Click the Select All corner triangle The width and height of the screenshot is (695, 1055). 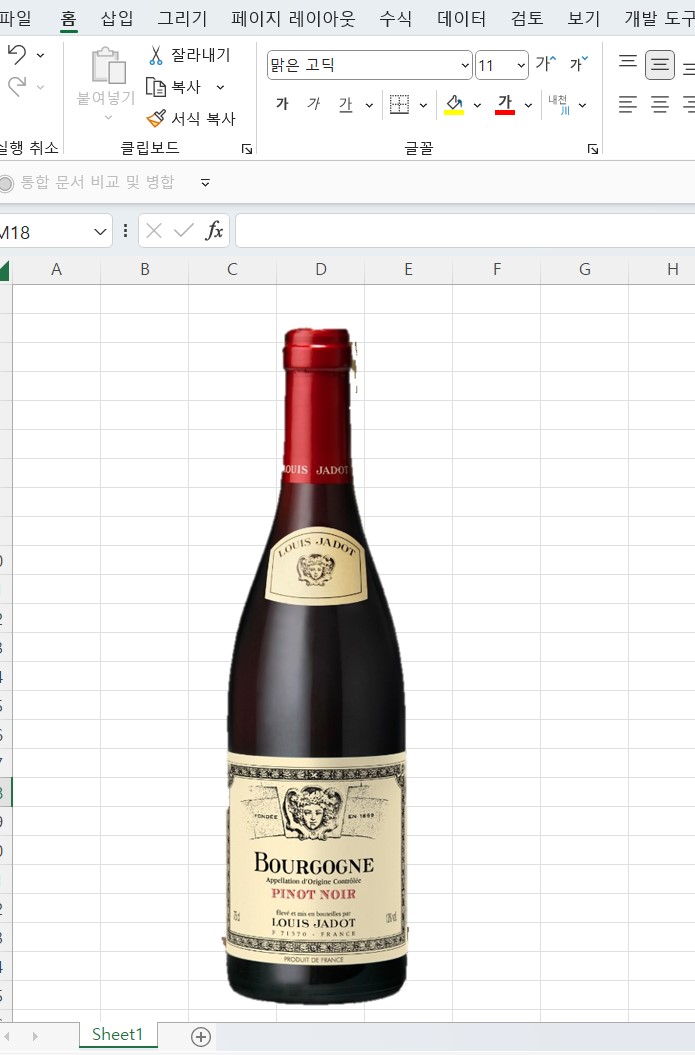point(5,270)
